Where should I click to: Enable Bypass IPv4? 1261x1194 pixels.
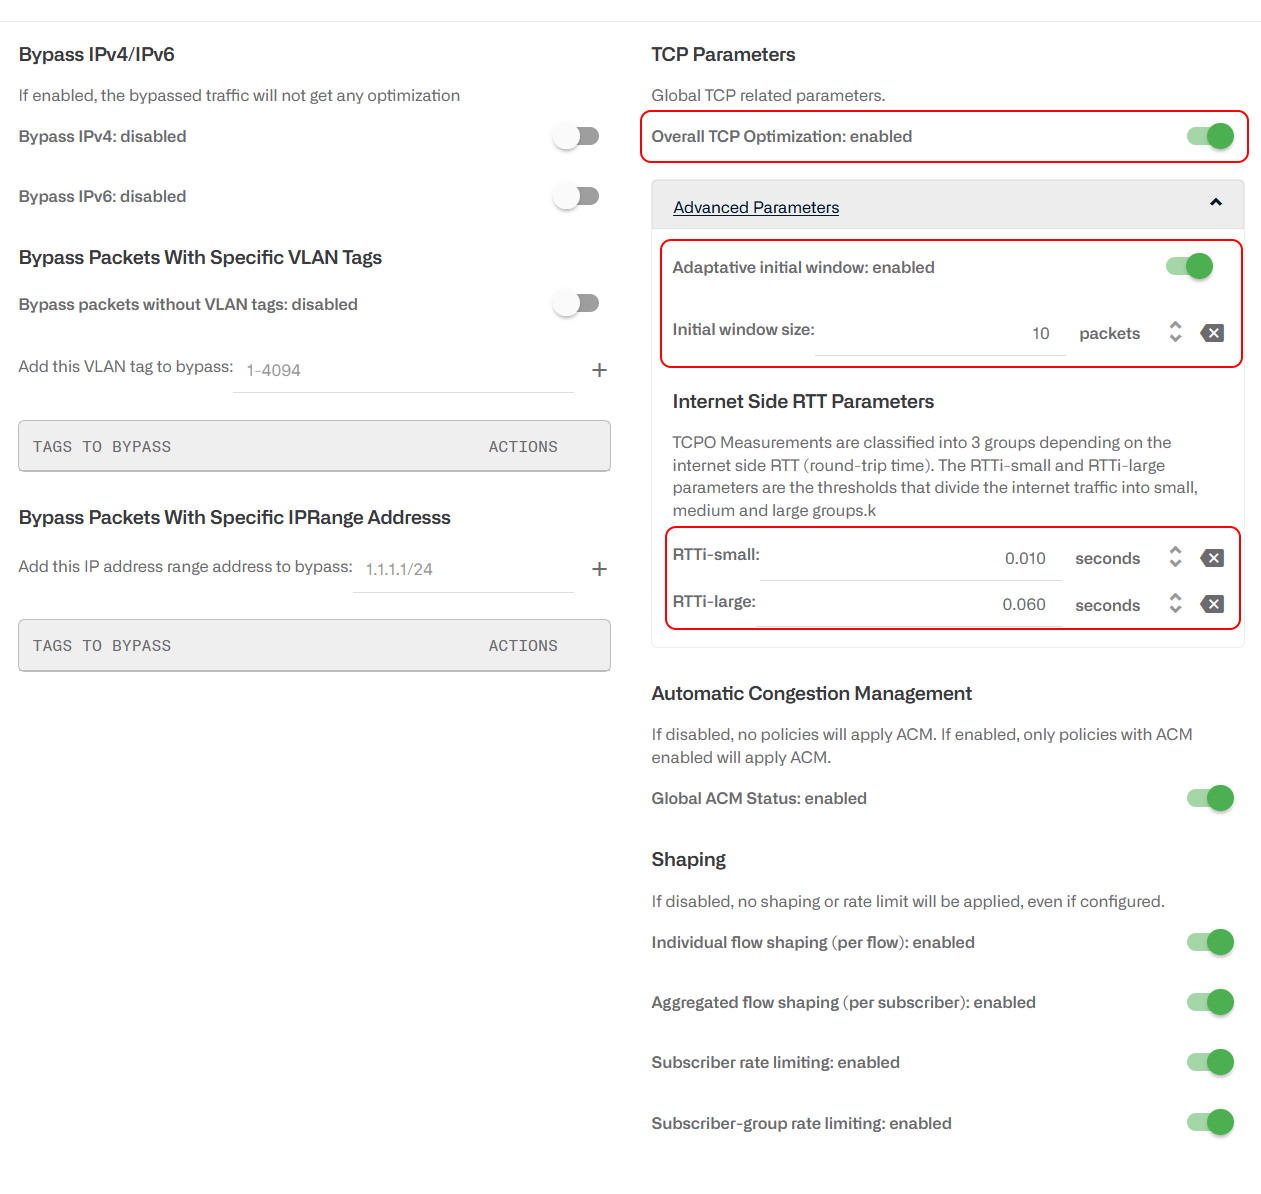(x=576, y=136)
